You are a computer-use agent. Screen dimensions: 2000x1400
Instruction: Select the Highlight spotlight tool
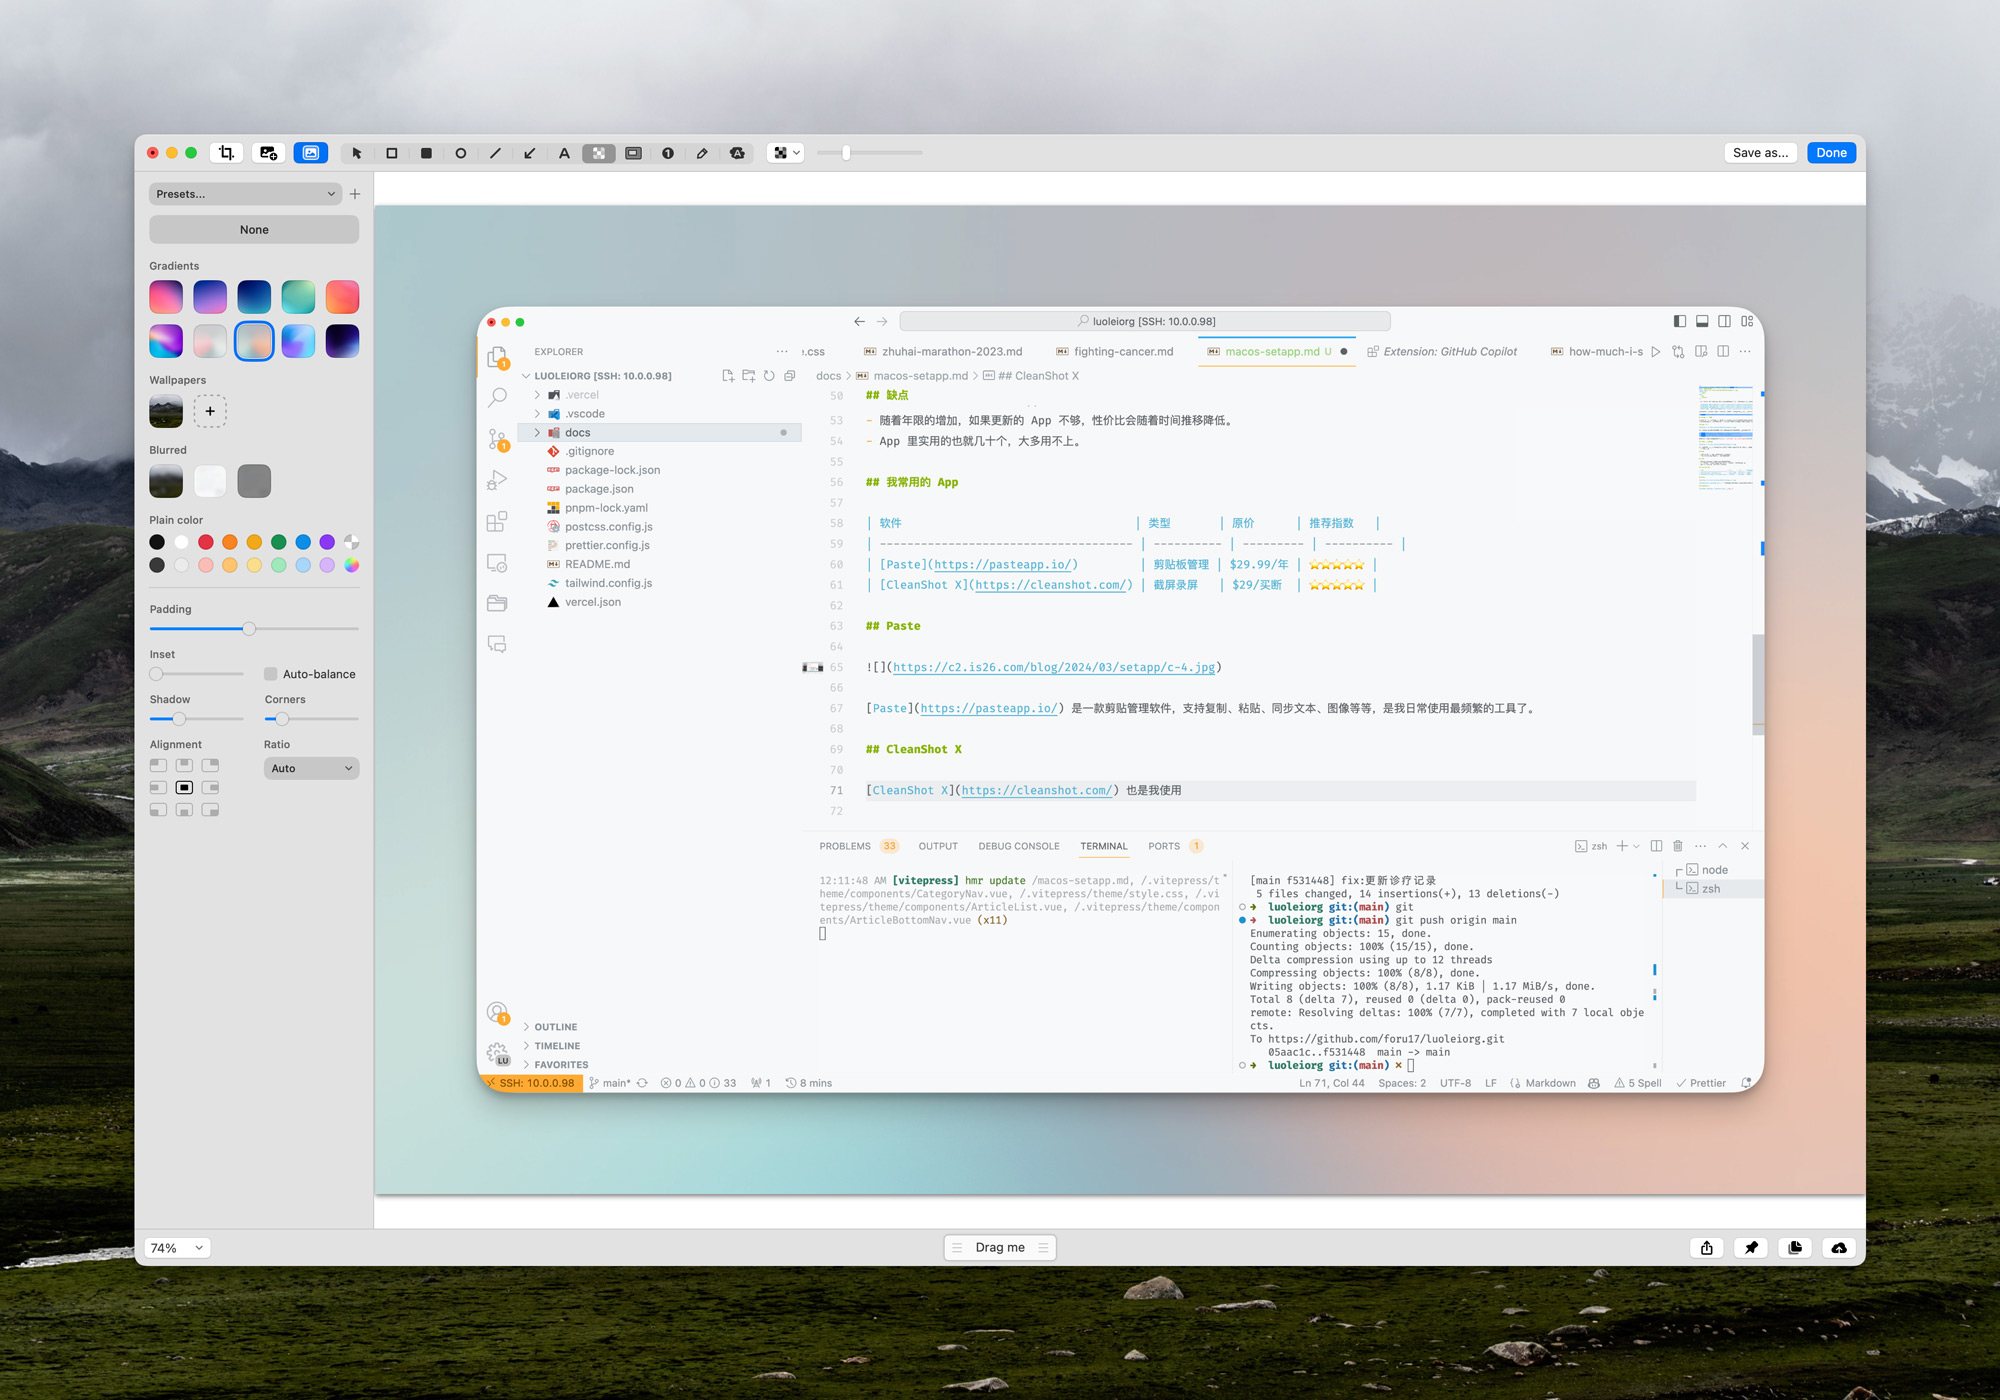tap(633, 153)
